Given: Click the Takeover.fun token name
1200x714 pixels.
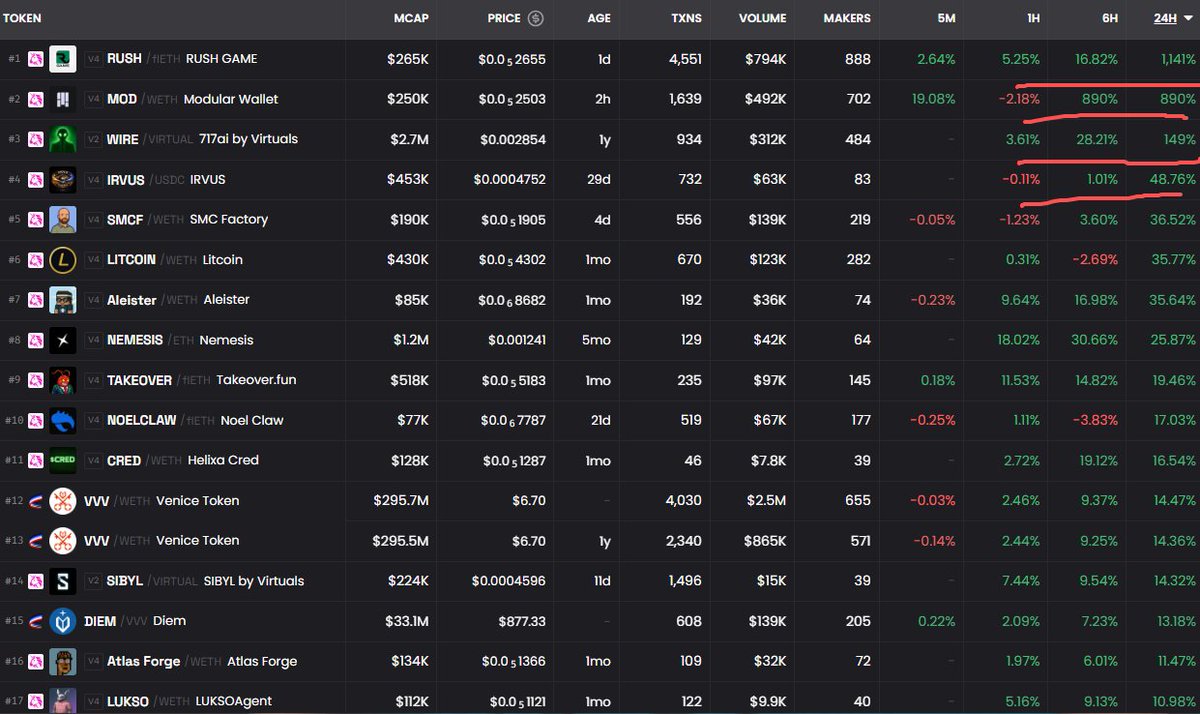Looking at the screenshot, I should tap(256, 380).
